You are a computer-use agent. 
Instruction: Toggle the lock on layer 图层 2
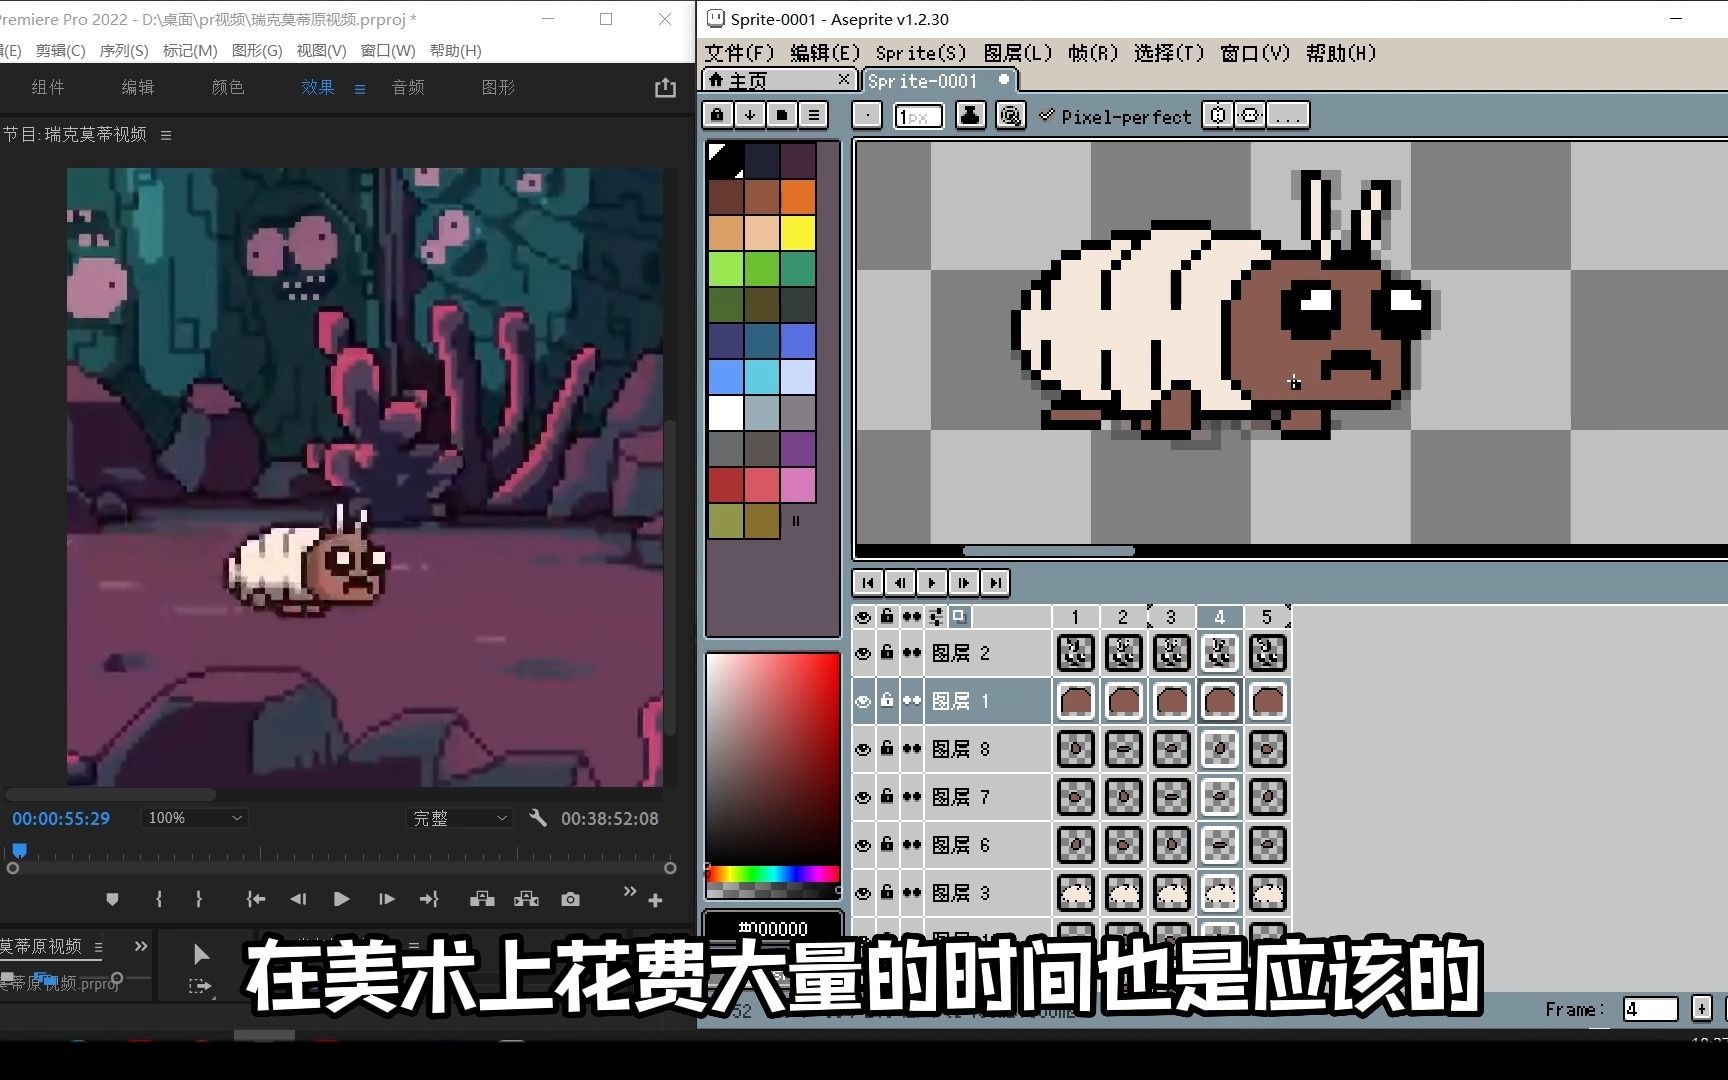(887, 653)
